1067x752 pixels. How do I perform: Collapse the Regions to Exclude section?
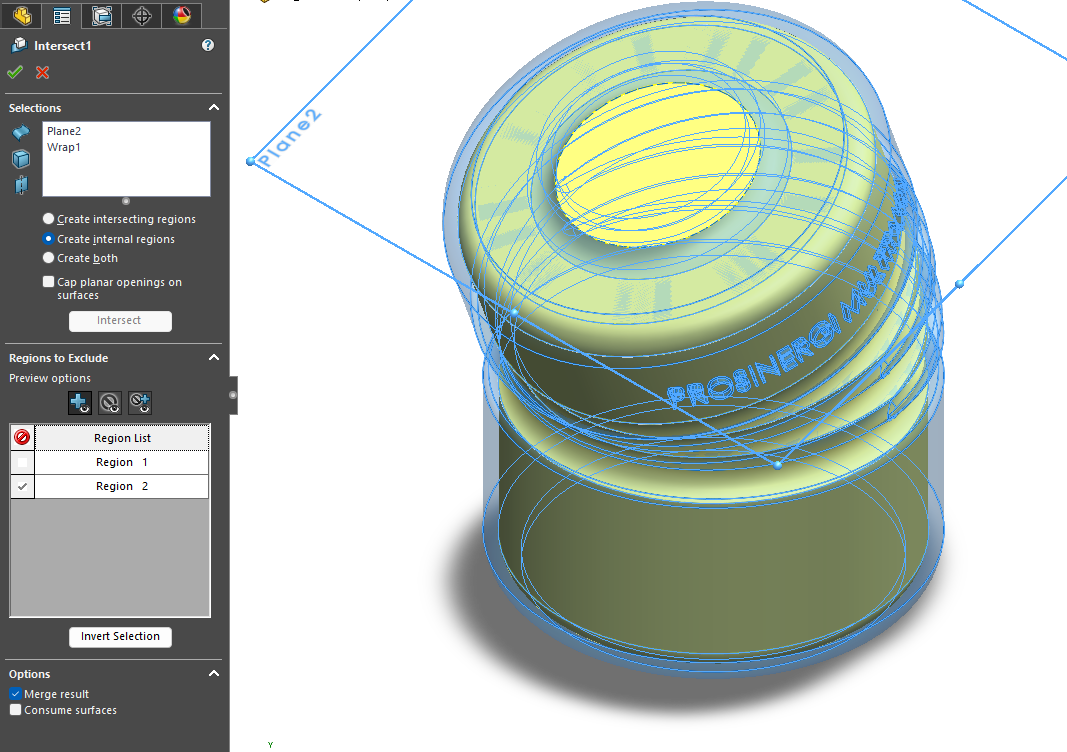(x=213, y=358)
